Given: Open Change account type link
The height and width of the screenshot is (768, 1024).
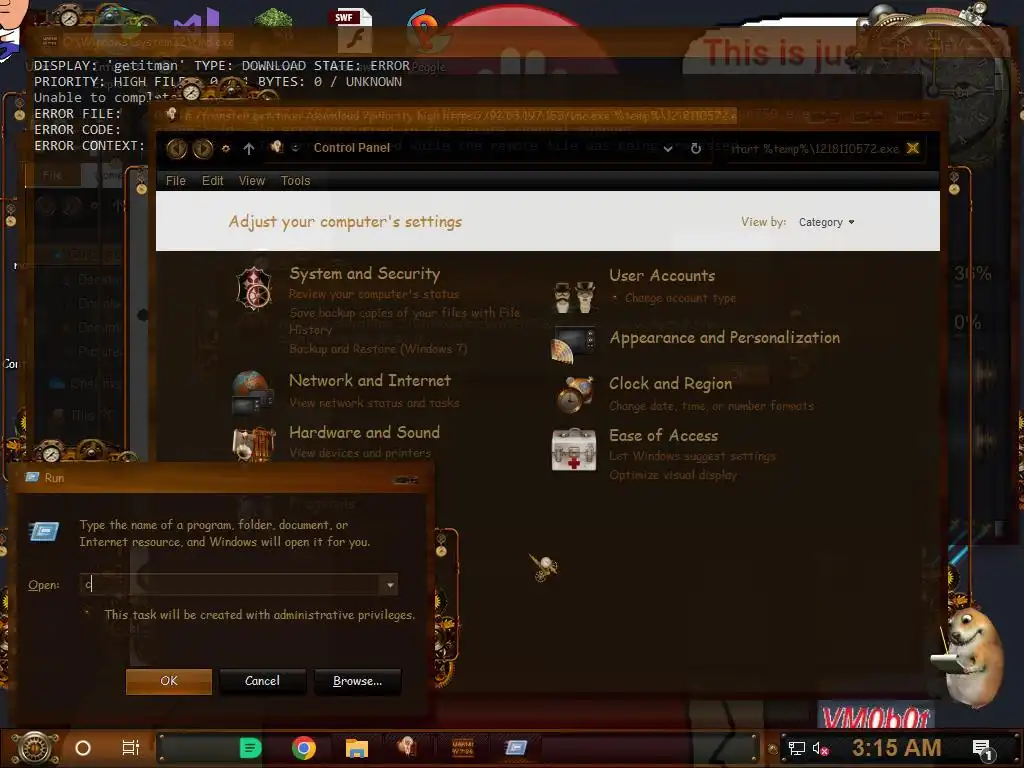Looking at the screenshot, I should click(x=680, y=298).
